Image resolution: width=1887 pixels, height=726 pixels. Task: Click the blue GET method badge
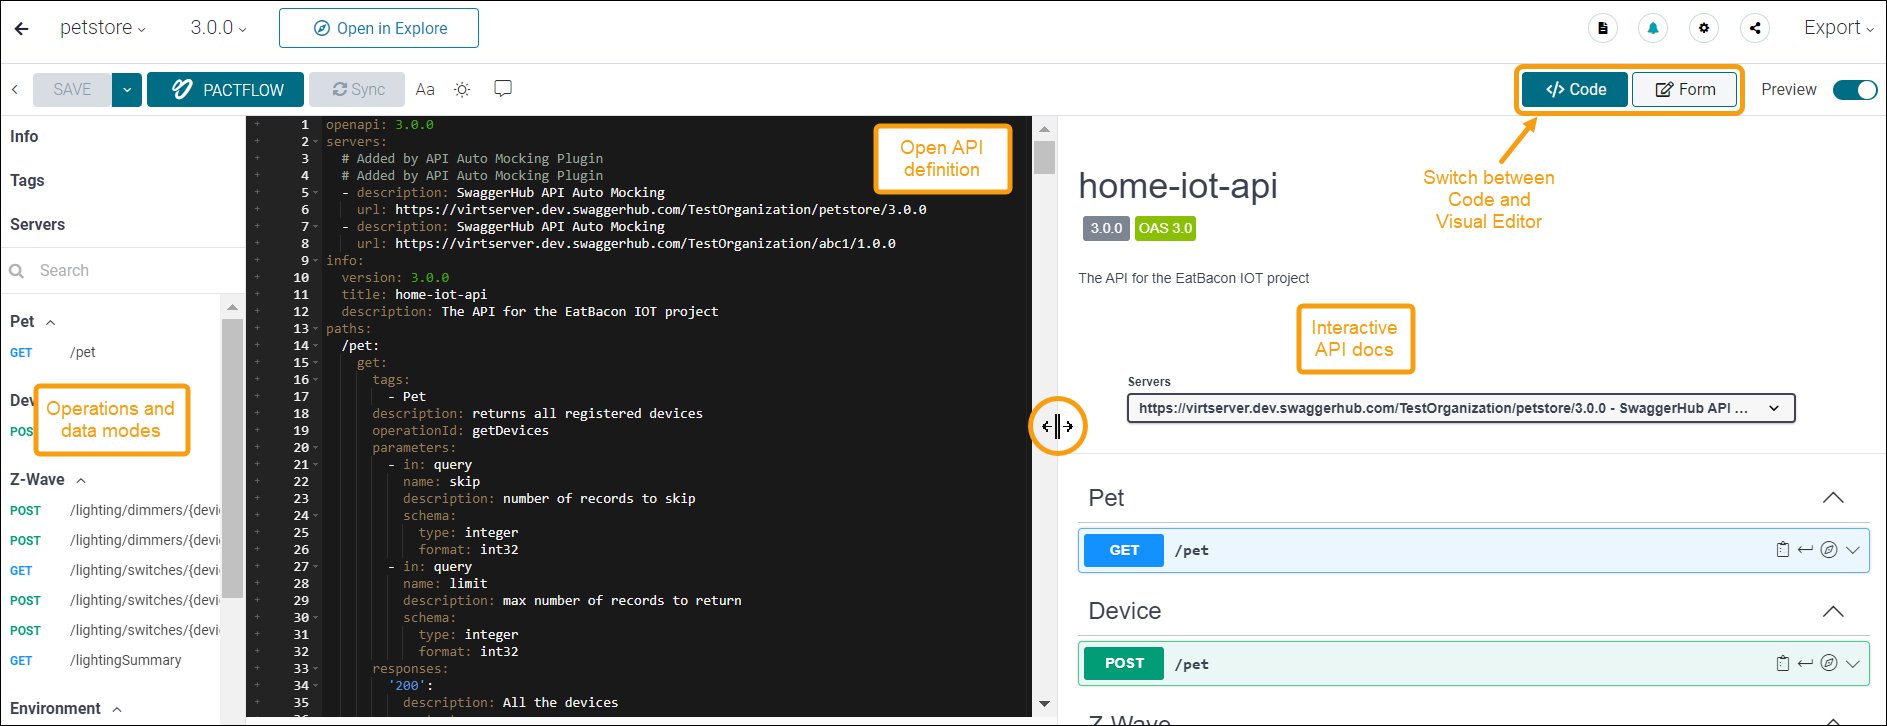1124,550
